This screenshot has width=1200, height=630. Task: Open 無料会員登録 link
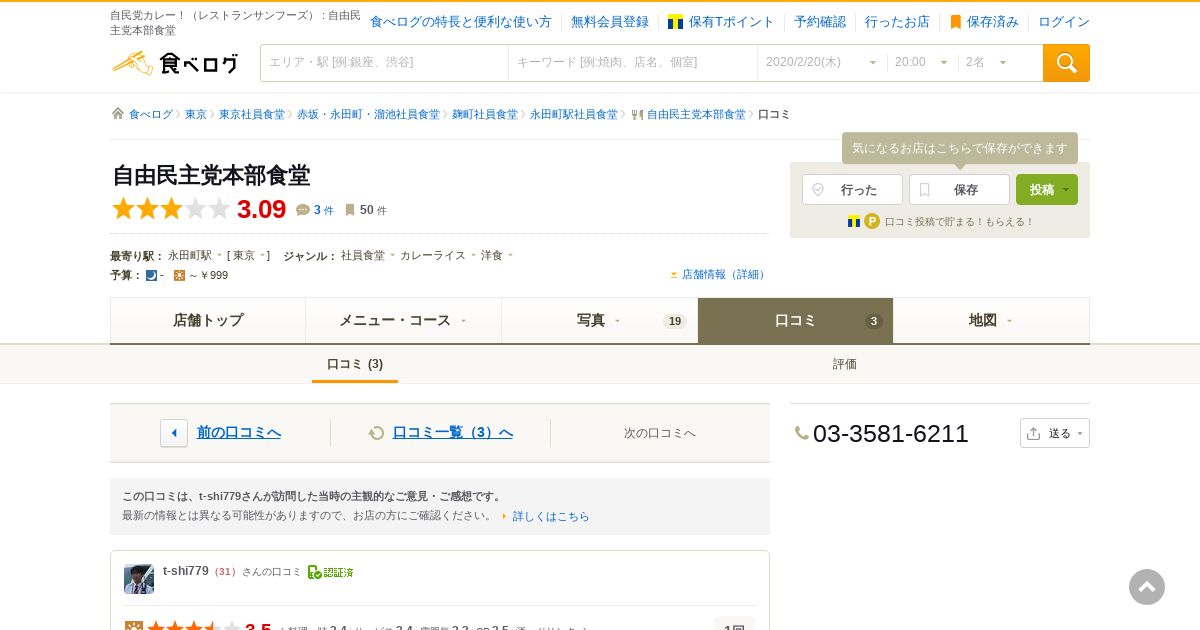click(610, 22)
